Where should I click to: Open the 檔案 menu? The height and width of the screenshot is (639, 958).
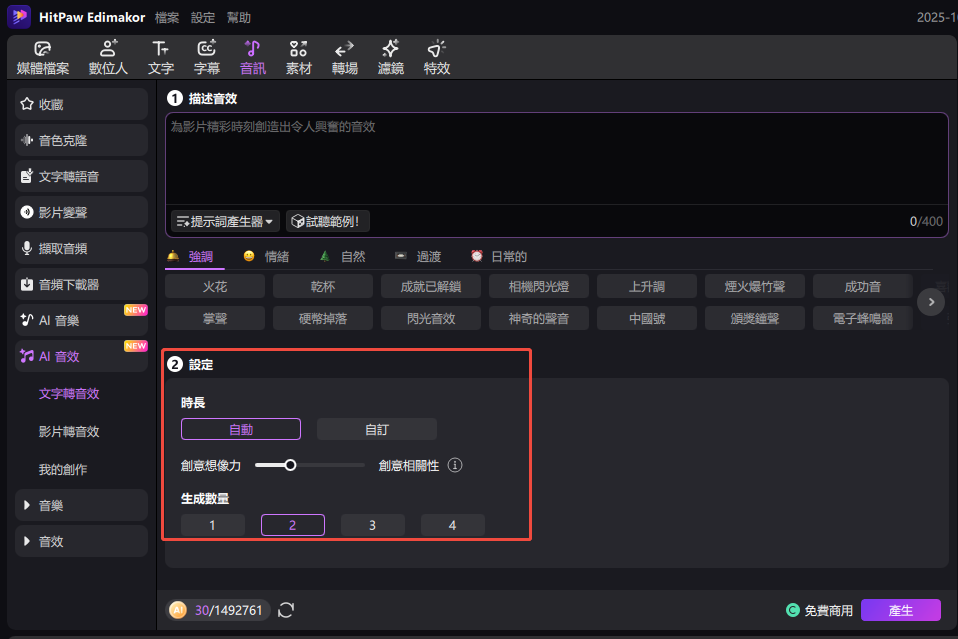168,18
